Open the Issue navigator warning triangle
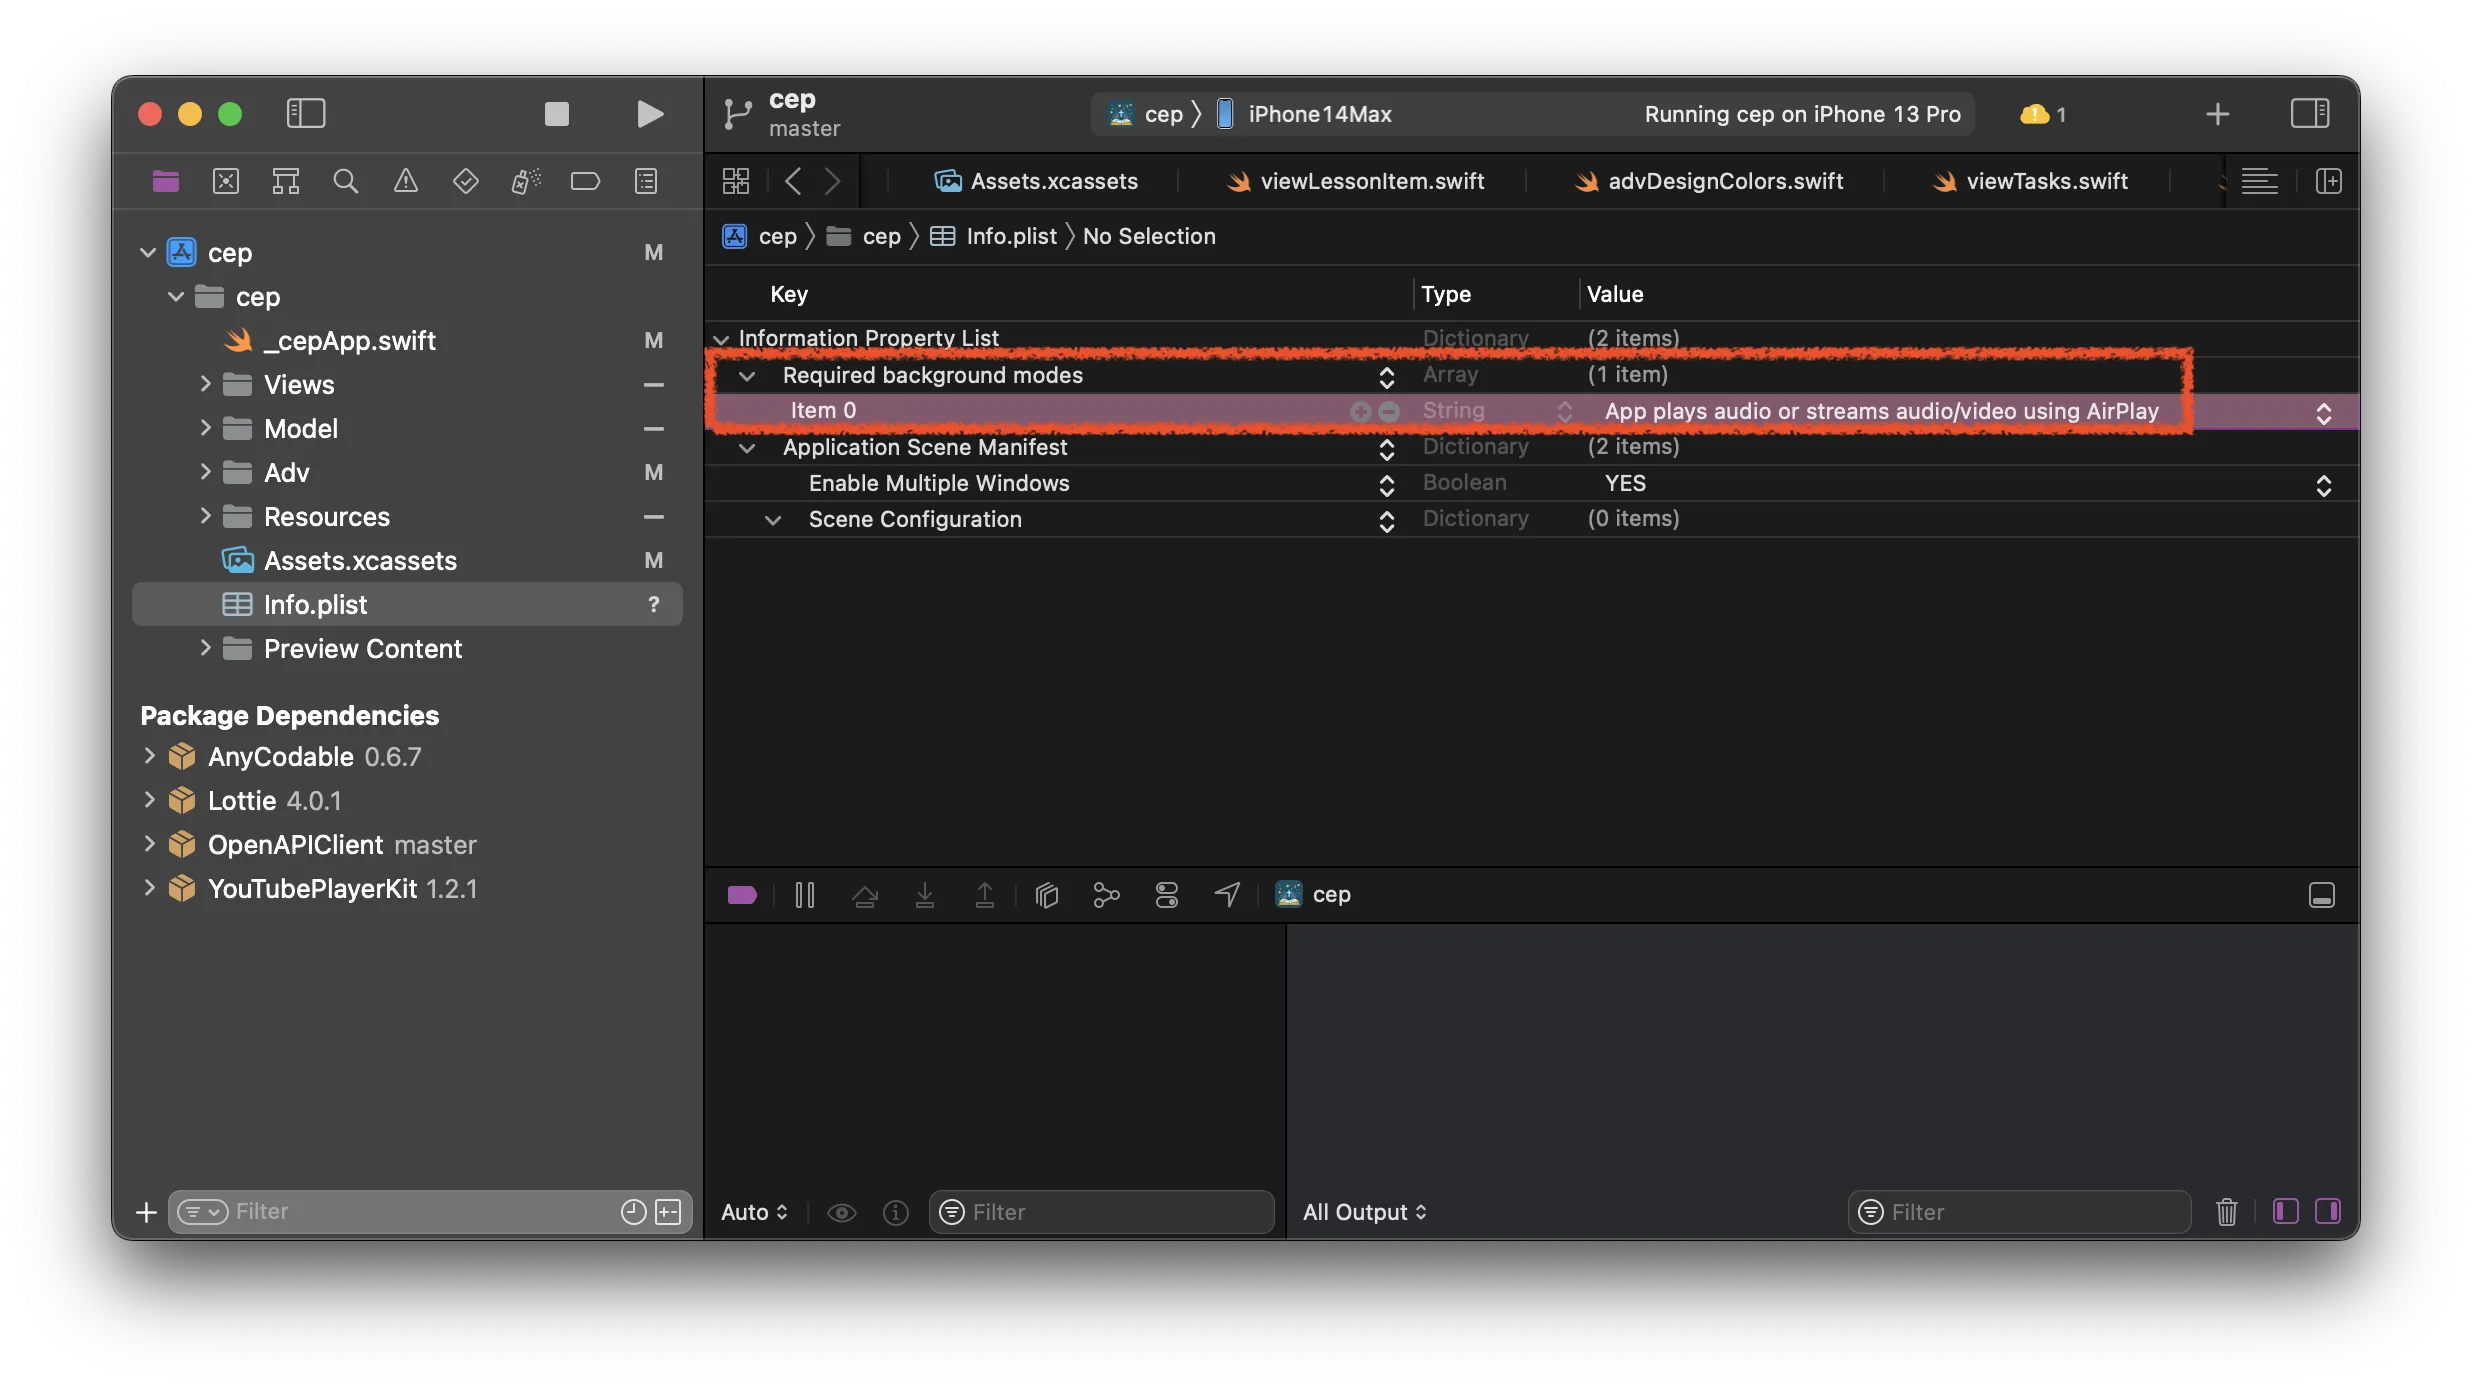The width and height of the screenshot is (2472, 1388). tap(405, 181)
